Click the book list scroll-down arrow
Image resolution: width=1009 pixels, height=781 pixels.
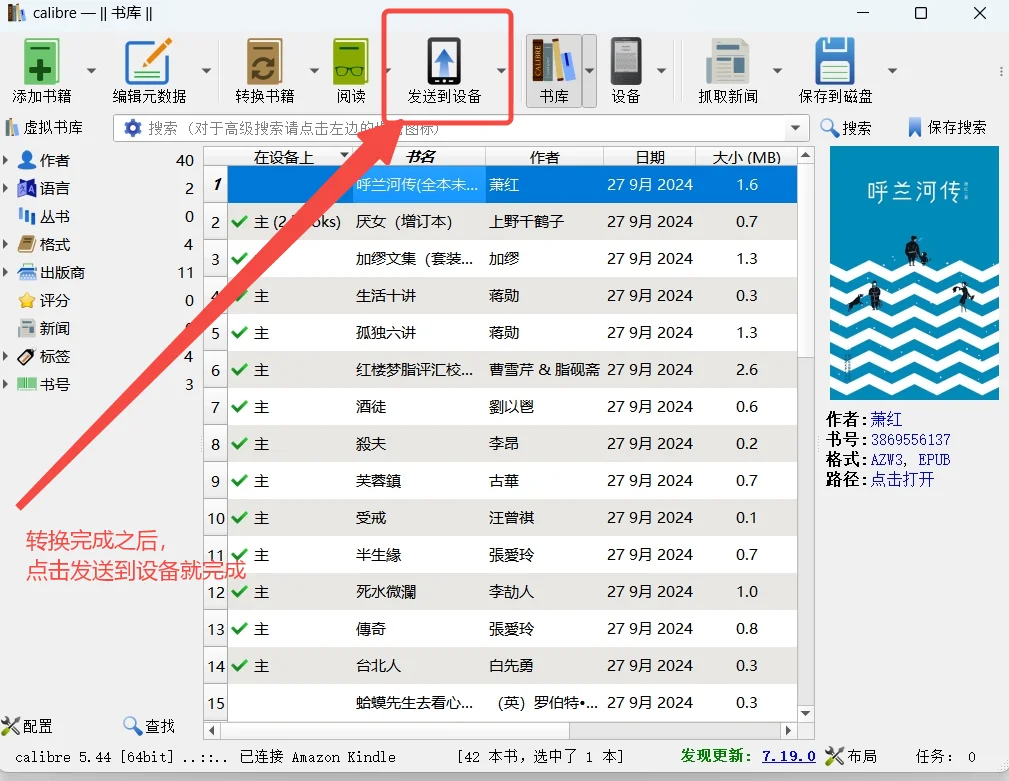806,713
